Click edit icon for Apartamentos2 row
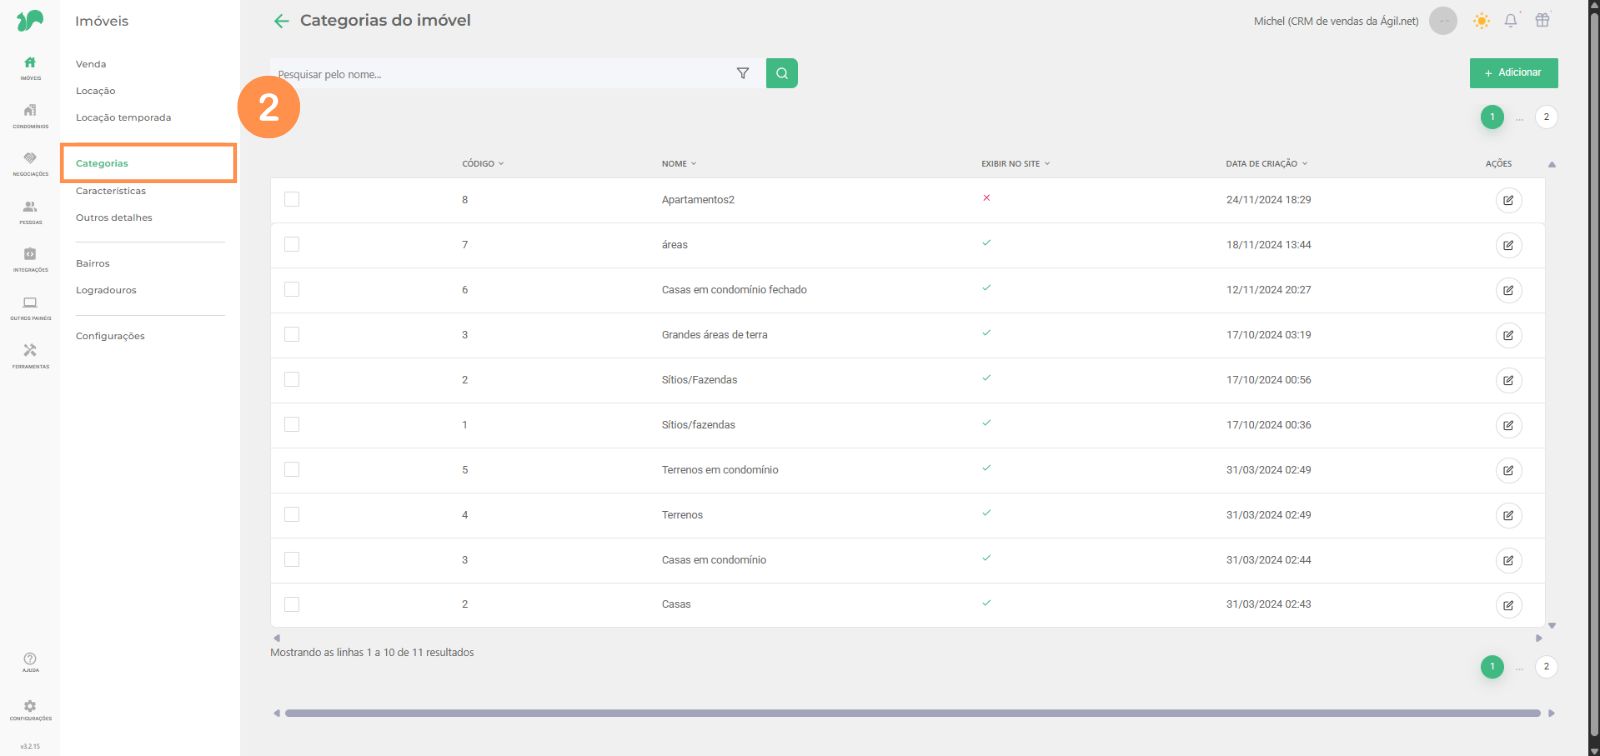1600x756 pixels. pos(1508,200)
